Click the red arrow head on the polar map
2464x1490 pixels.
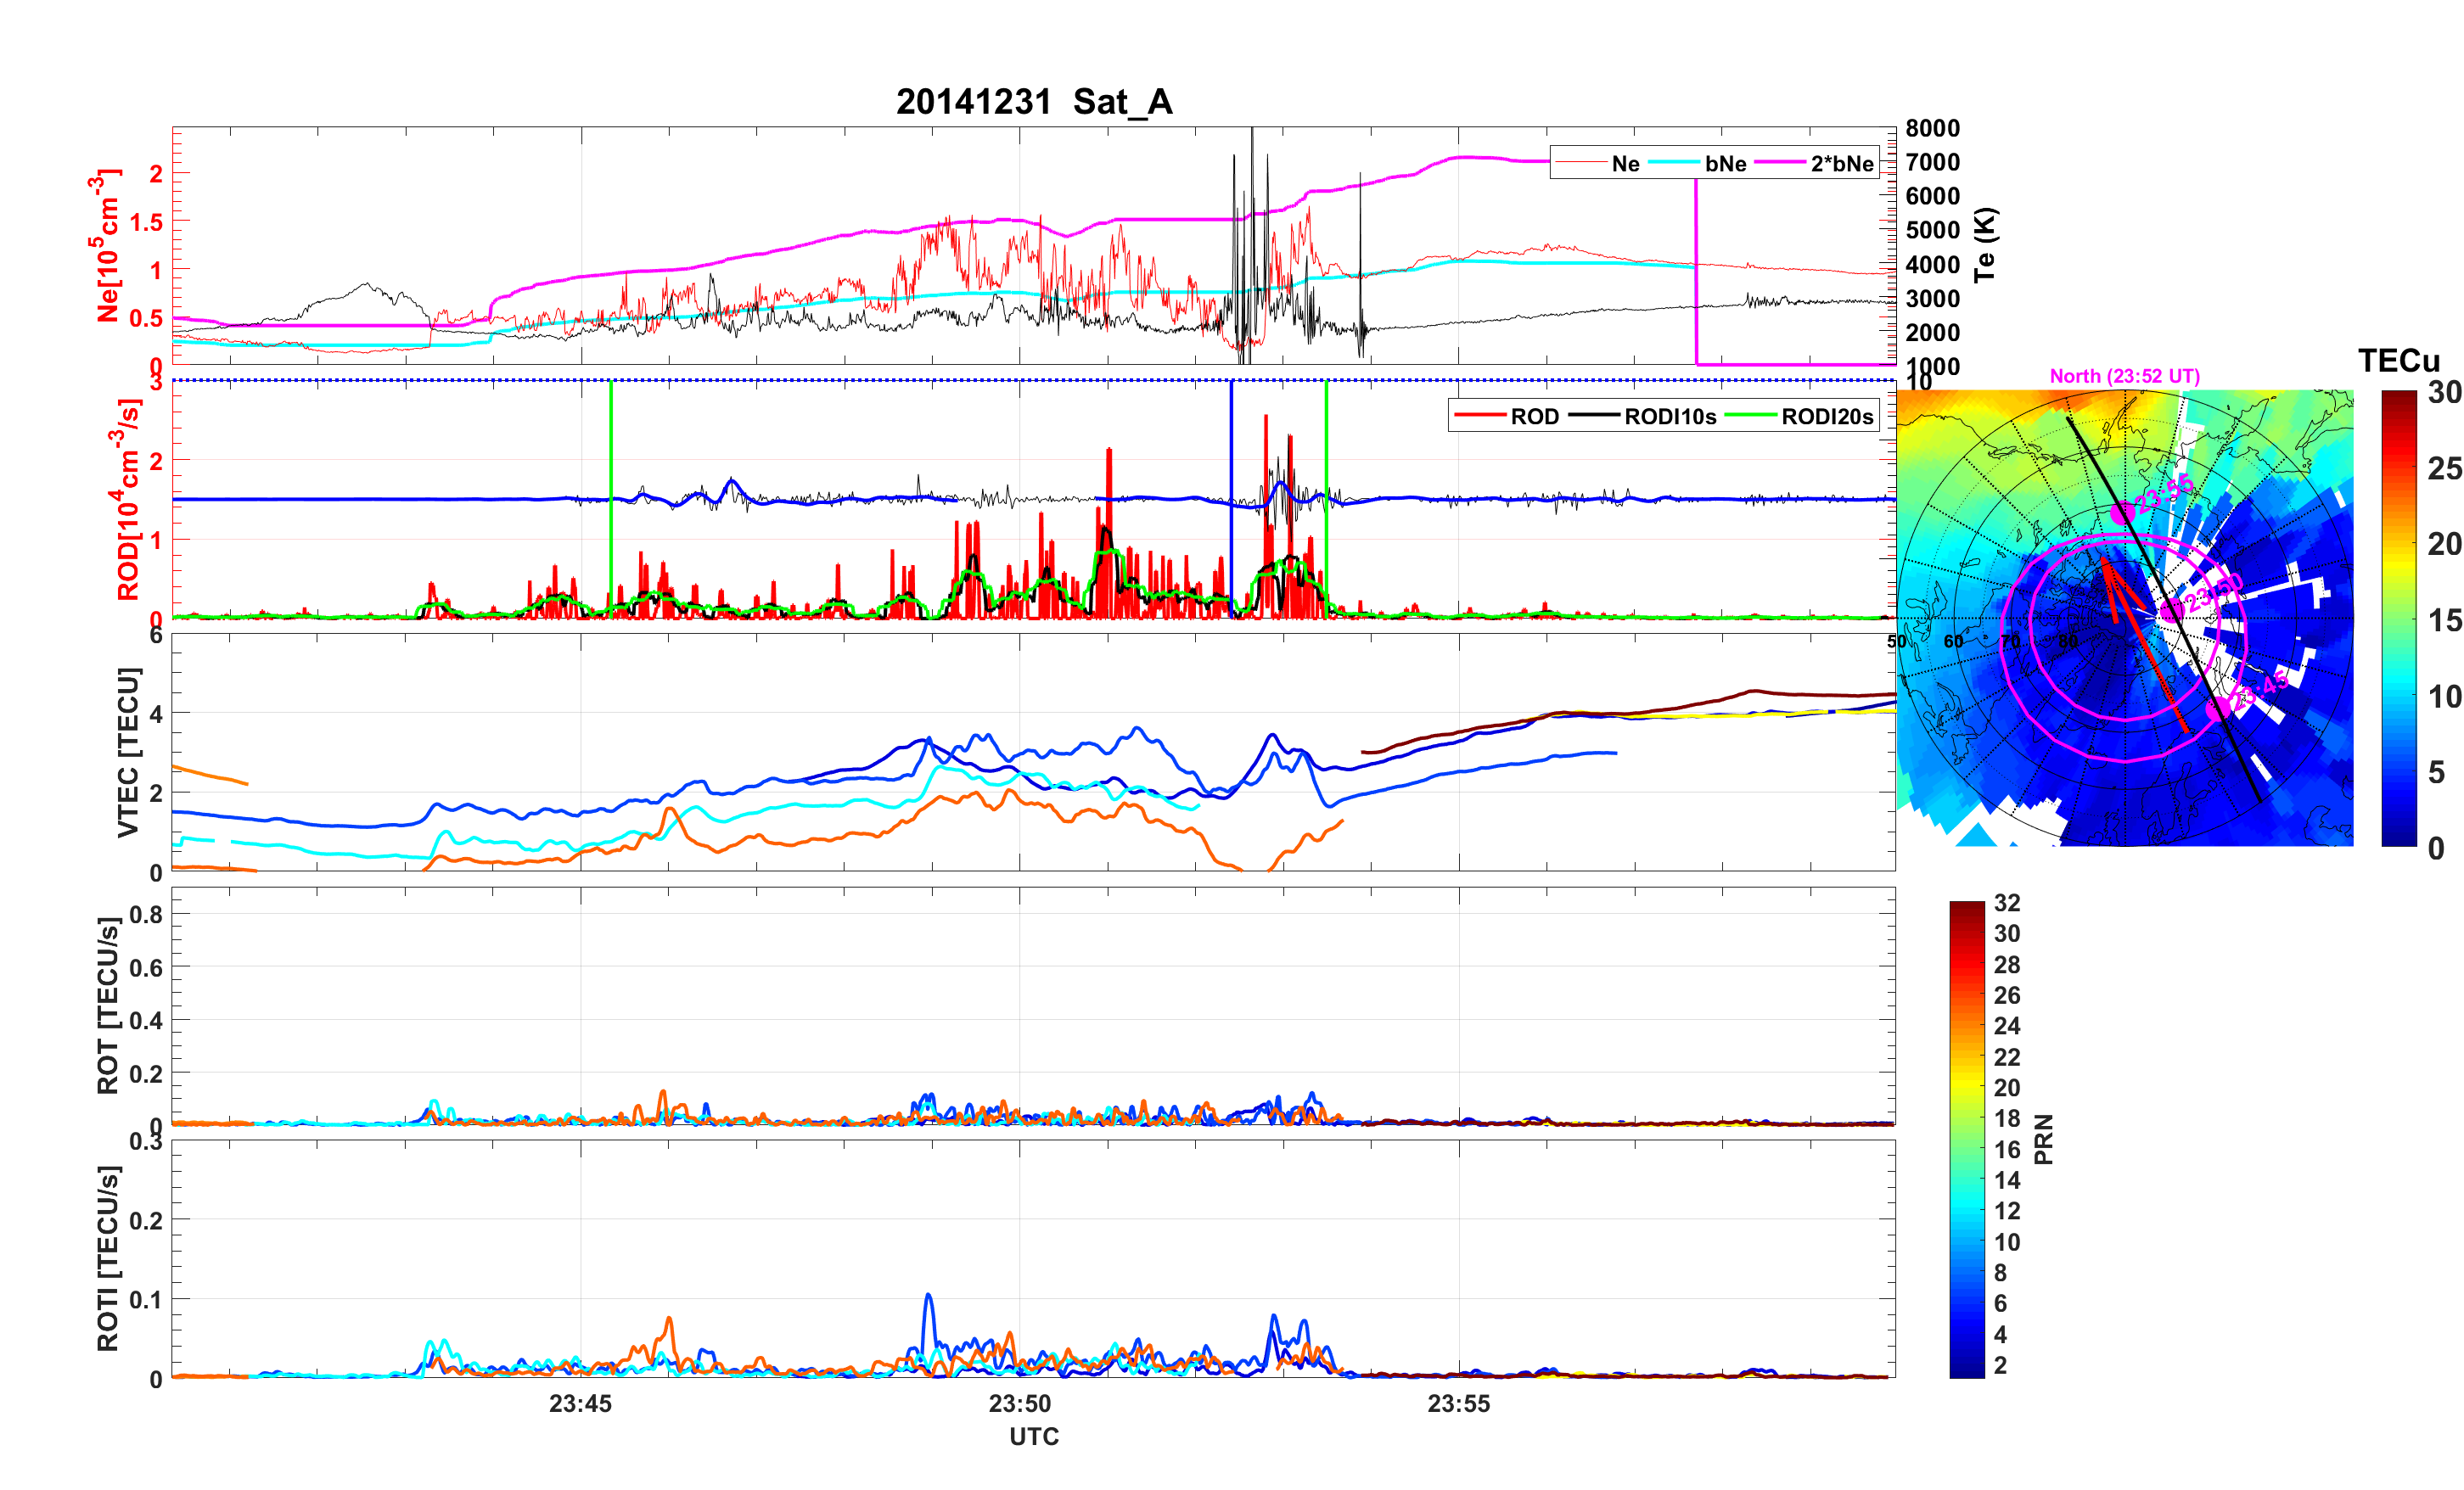tap(2106, 566)
